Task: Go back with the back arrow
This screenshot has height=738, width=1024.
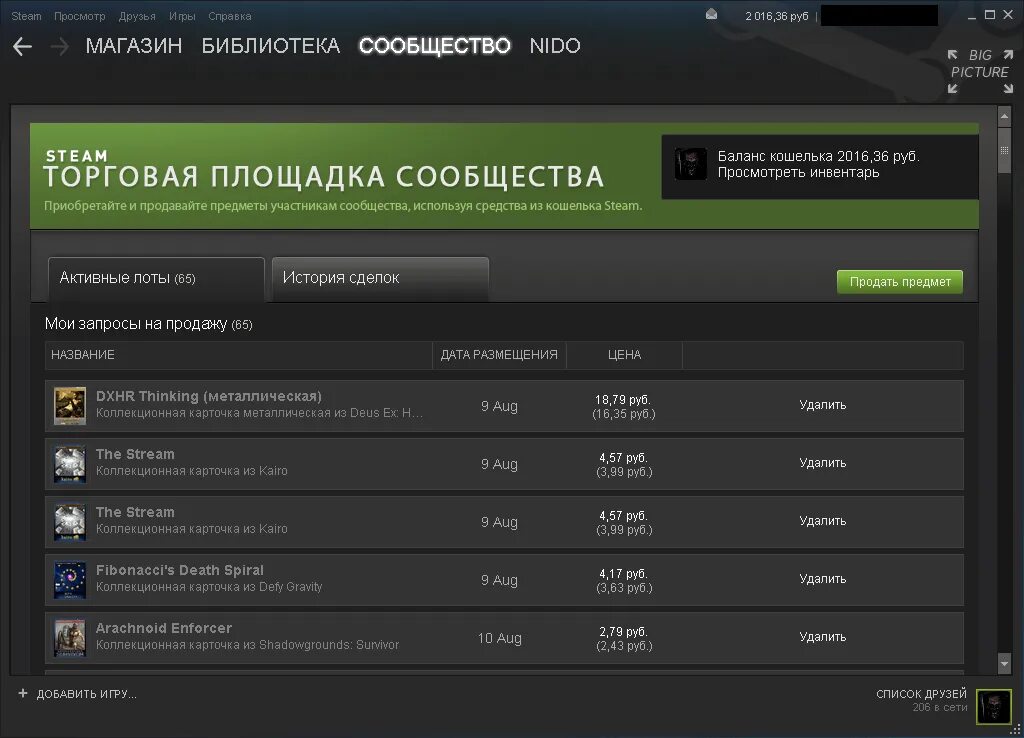Action: point(22,46)
